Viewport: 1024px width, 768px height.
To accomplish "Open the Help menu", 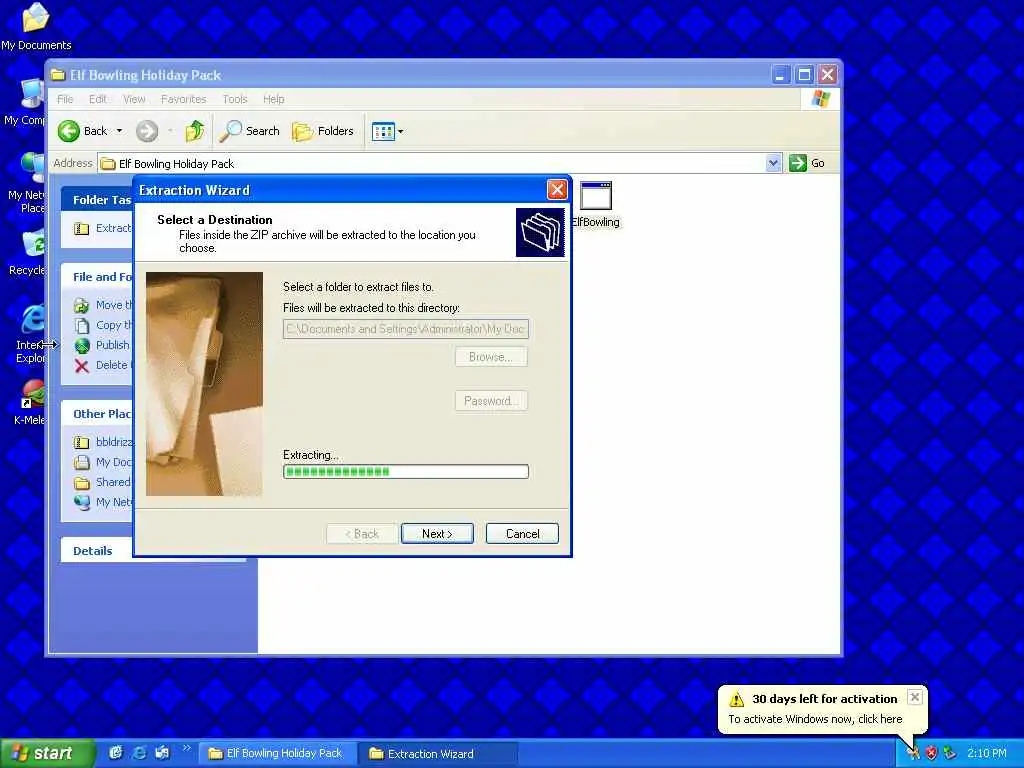I will [274, 99].
